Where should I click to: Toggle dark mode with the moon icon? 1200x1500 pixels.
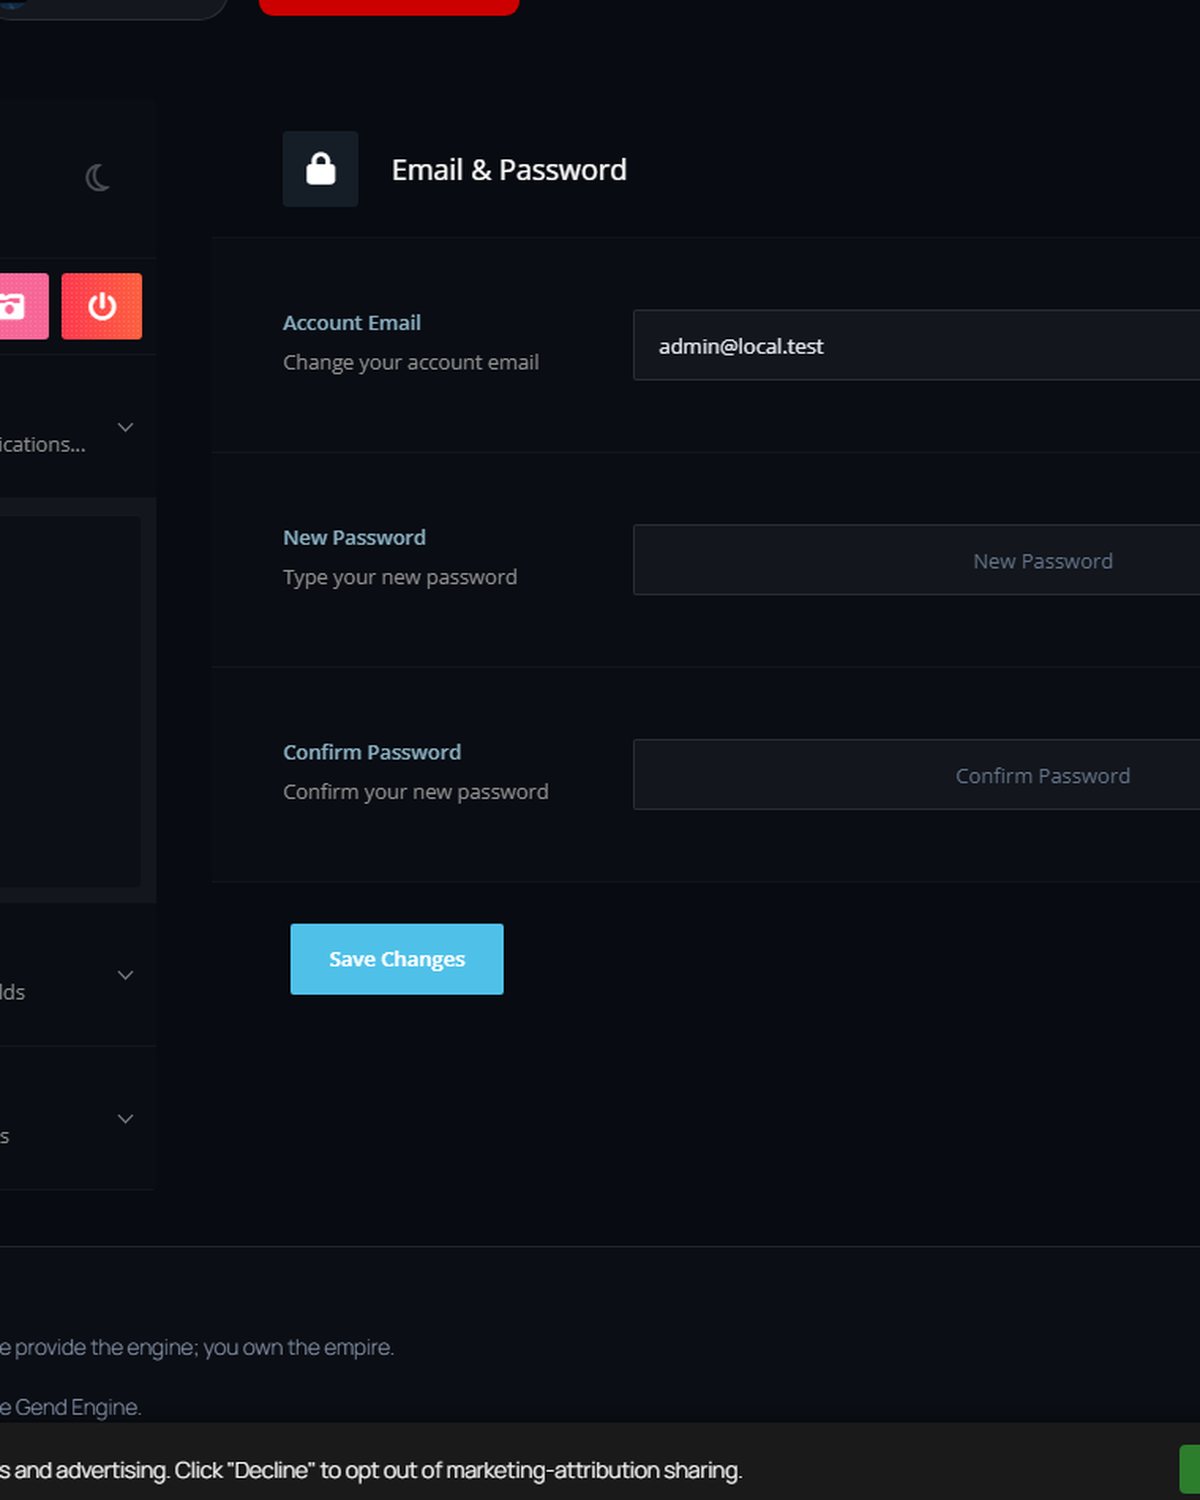97,178
